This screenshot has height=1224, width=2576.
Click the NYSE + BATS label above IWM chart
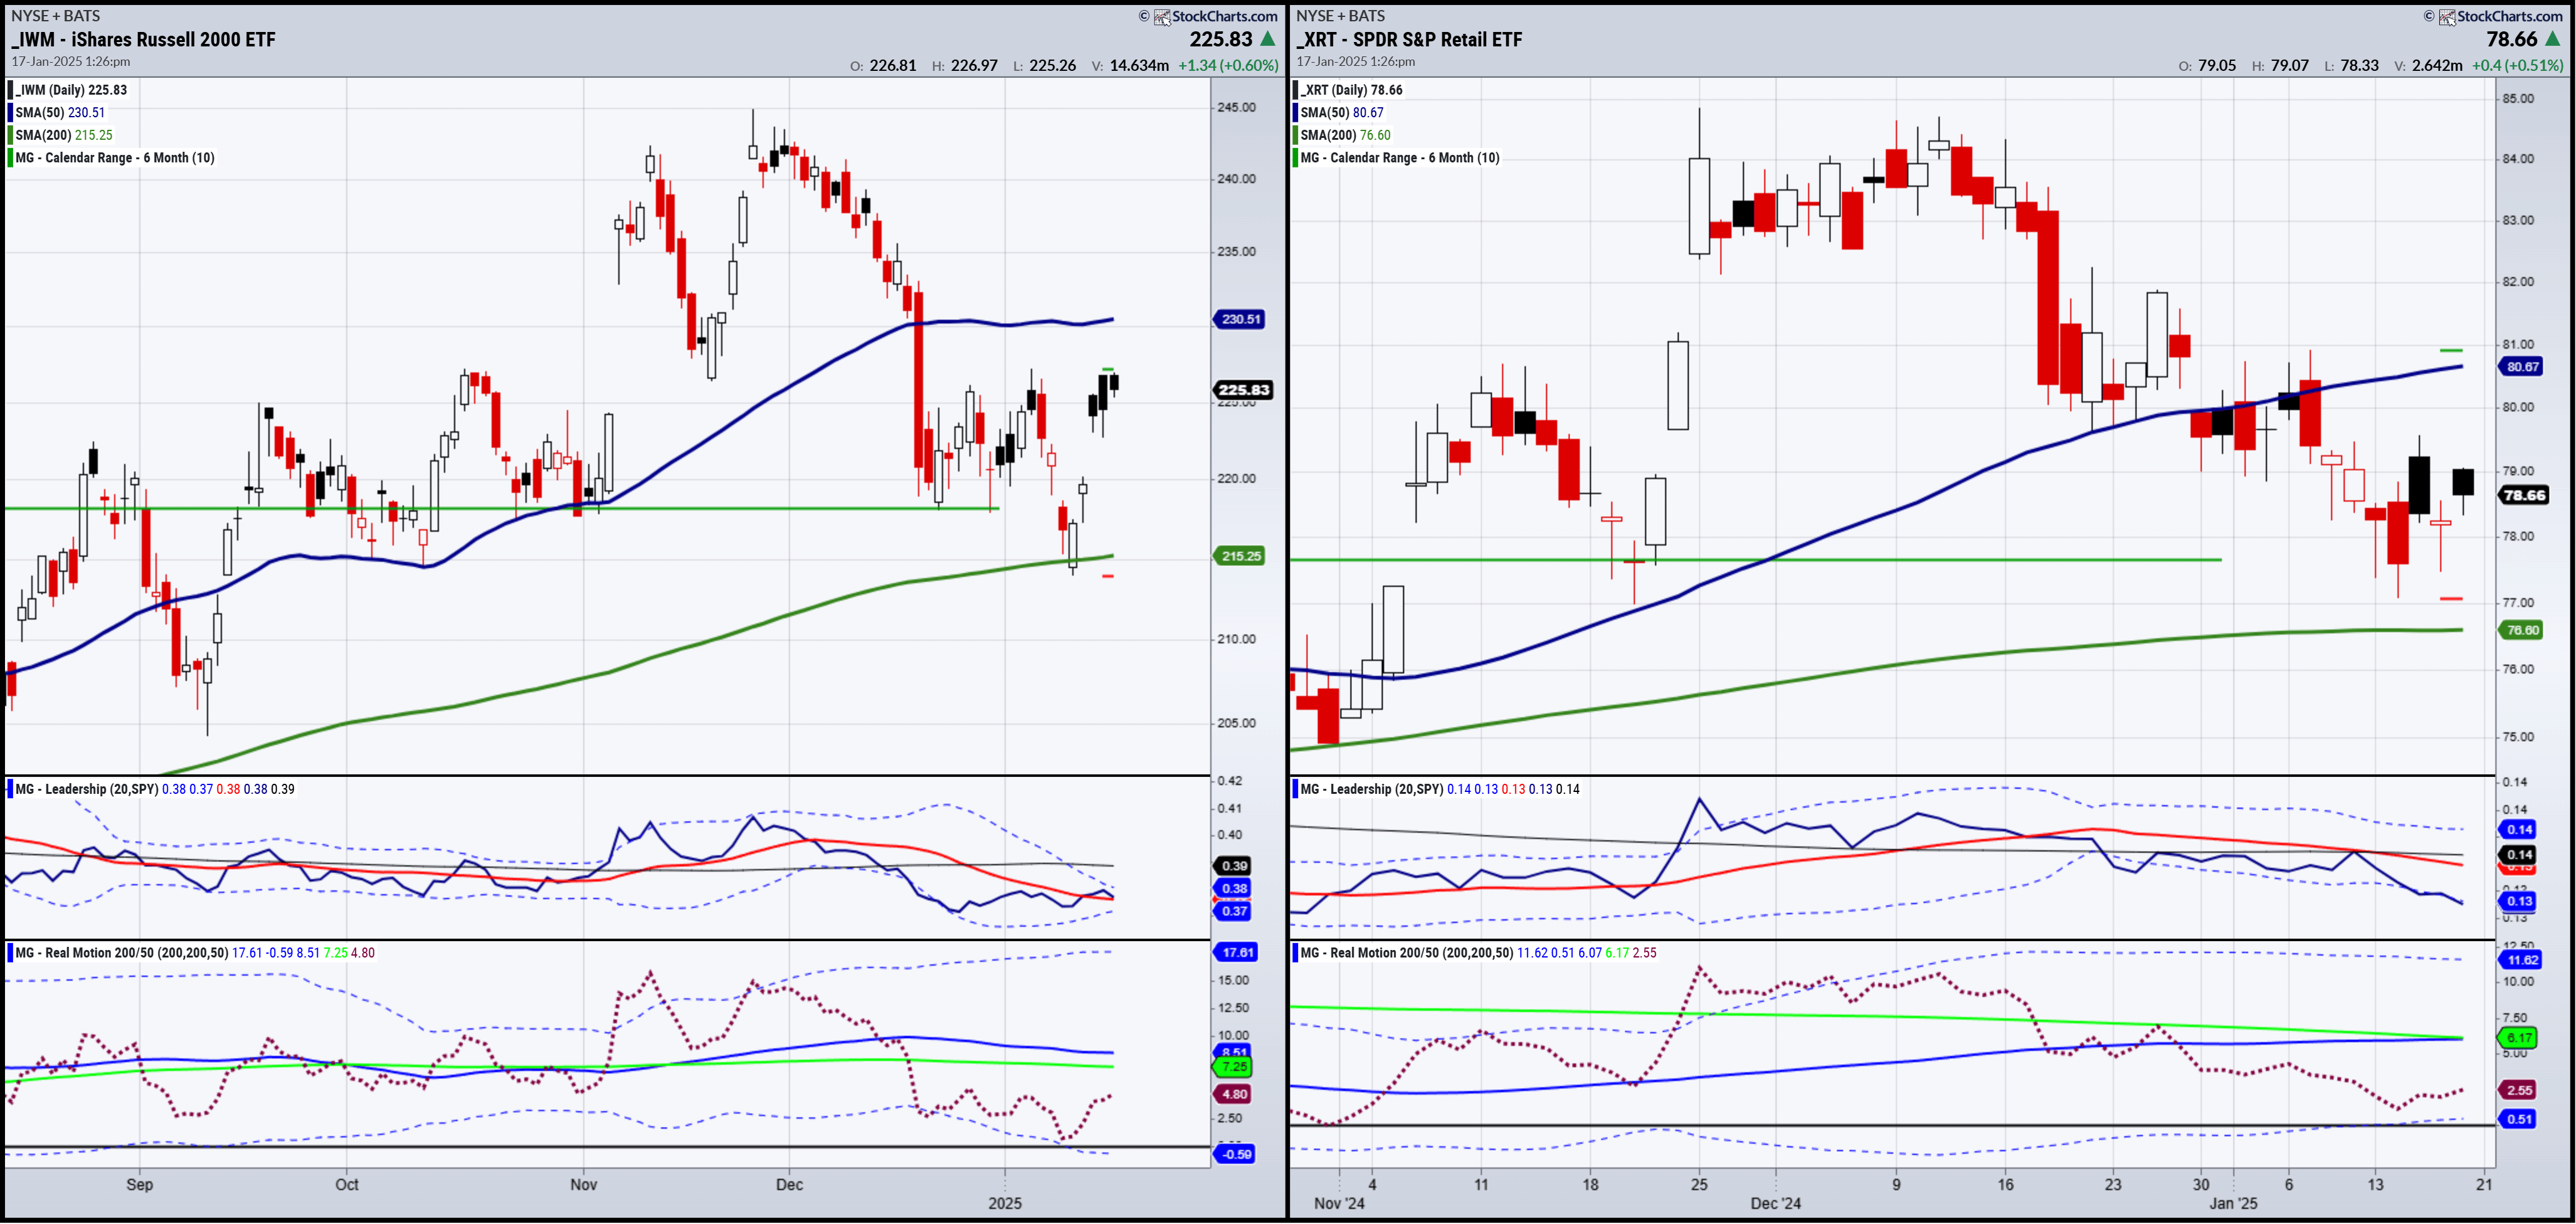point(56,16)
